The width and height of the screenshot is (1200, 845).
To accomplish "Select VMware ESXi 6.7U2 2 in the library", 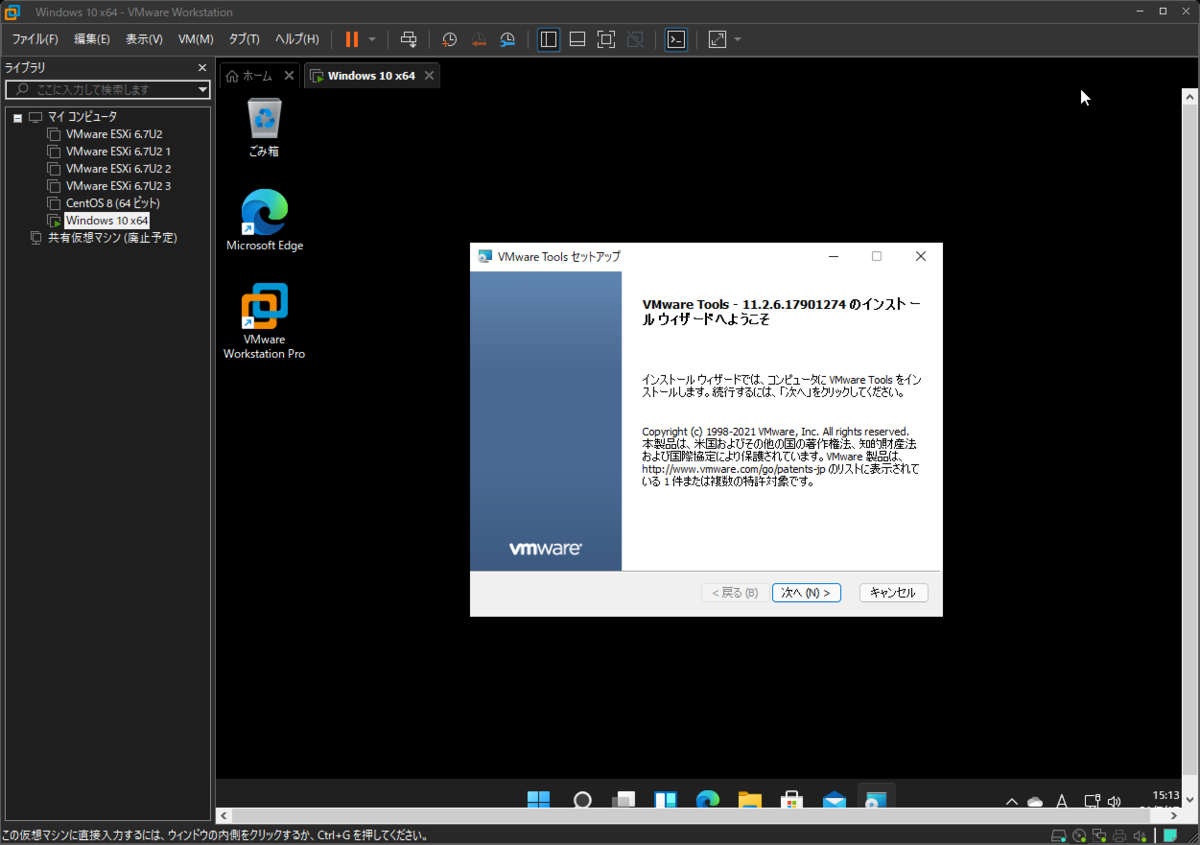I will (118, 168).
